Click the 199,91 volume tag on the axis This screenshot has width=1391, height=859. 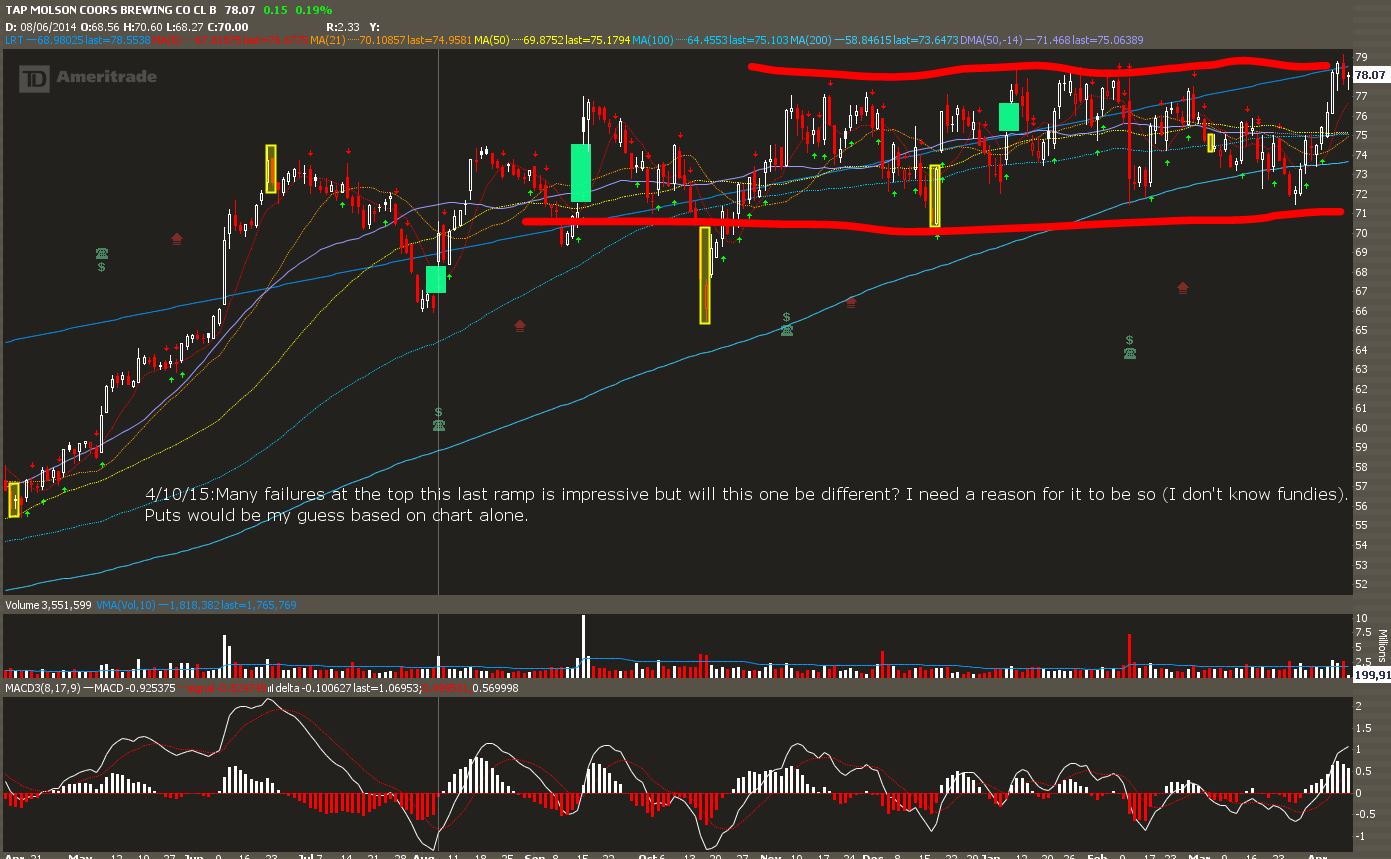(1372, 675)
